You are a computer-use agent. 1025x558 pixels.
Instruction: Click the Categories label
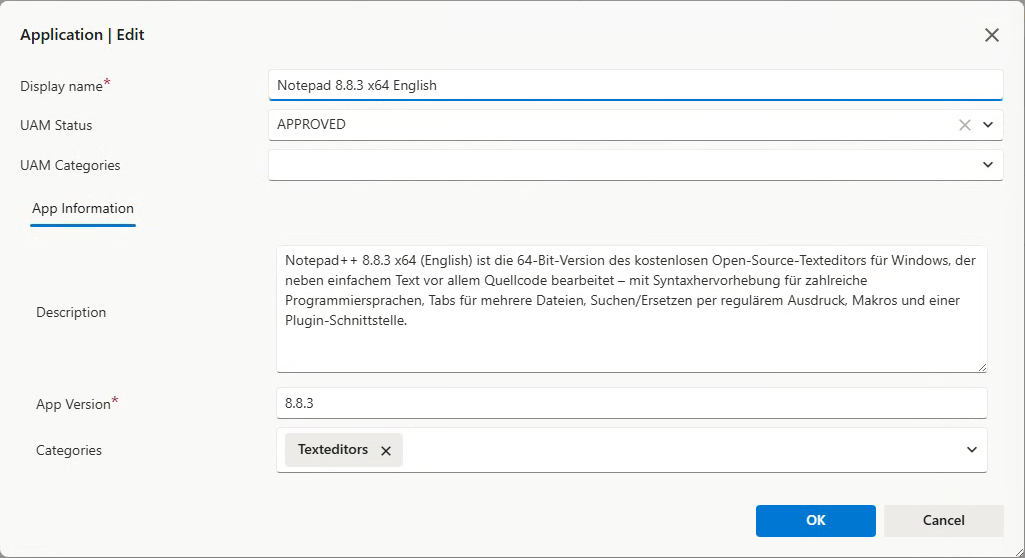(x=69, y=450)
